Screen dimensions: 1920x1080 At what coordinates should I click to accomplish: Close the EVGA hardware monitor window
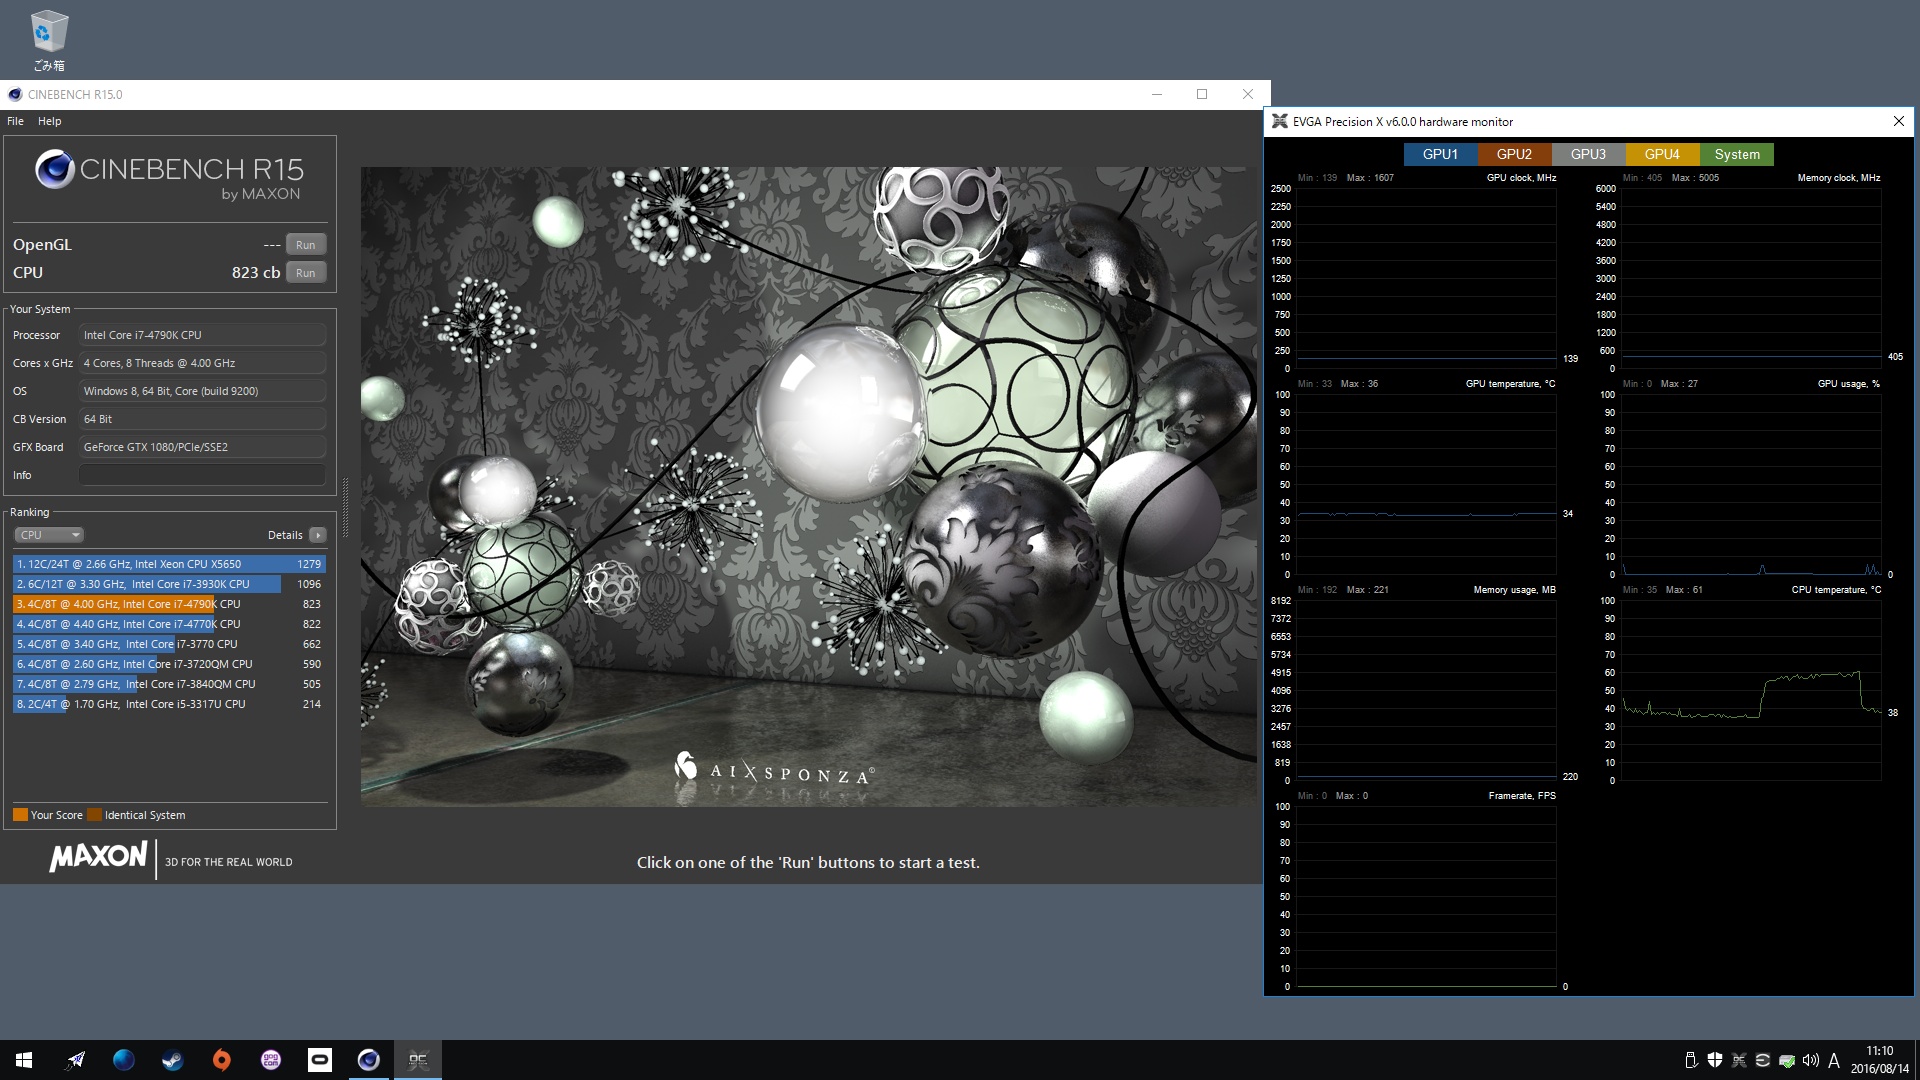1898,121
